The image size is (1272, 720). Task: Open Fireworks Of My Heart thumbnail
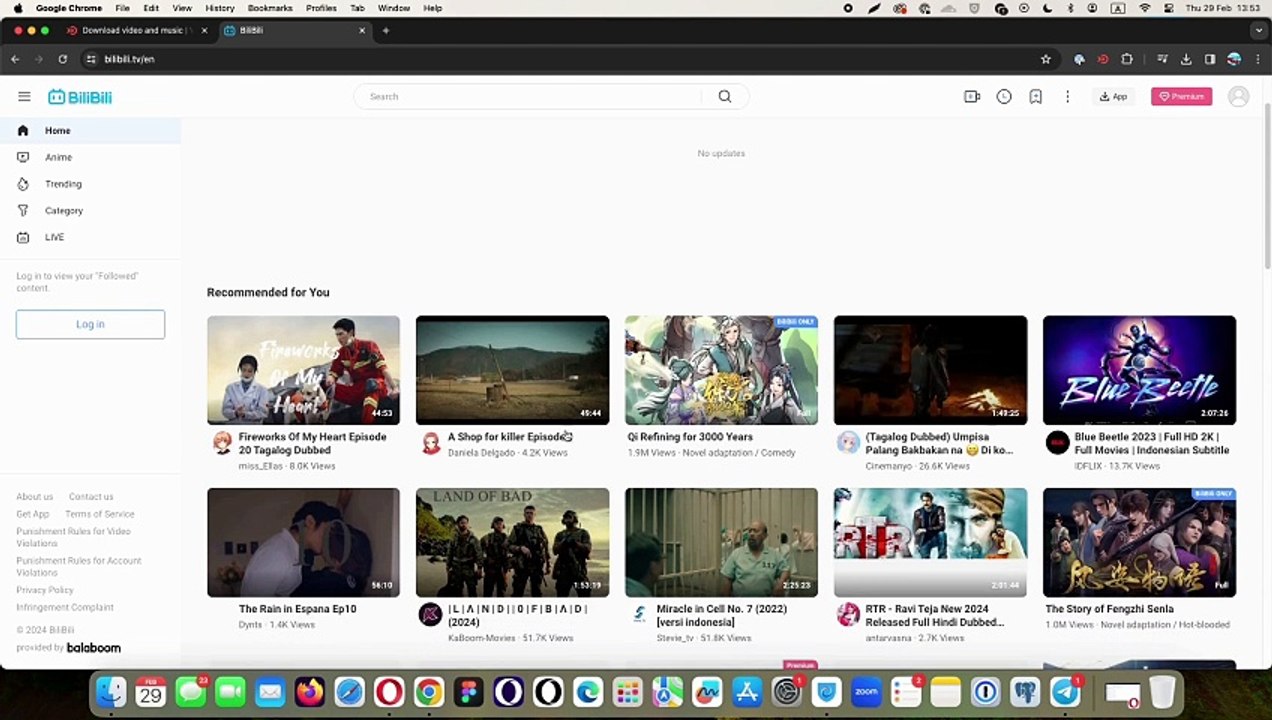303,370
